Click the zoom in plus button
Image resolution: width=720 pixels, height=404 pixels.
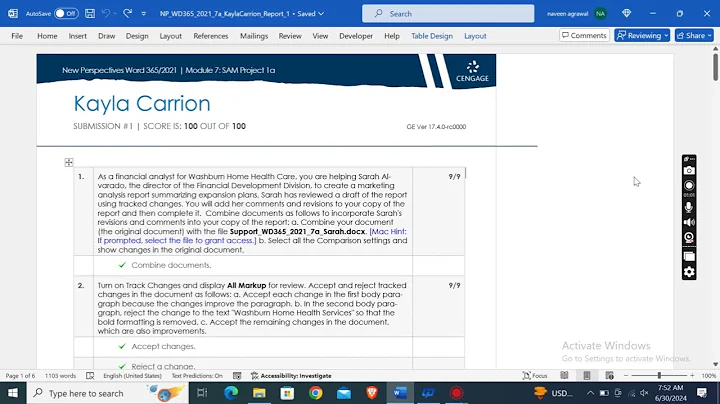692,376
